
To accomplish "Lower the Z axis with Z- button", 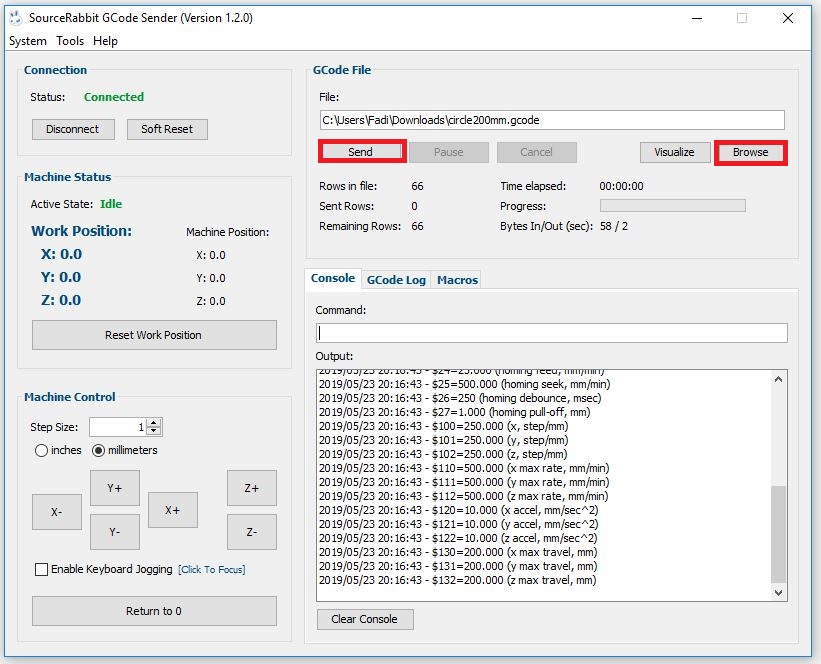I will 252,532.
